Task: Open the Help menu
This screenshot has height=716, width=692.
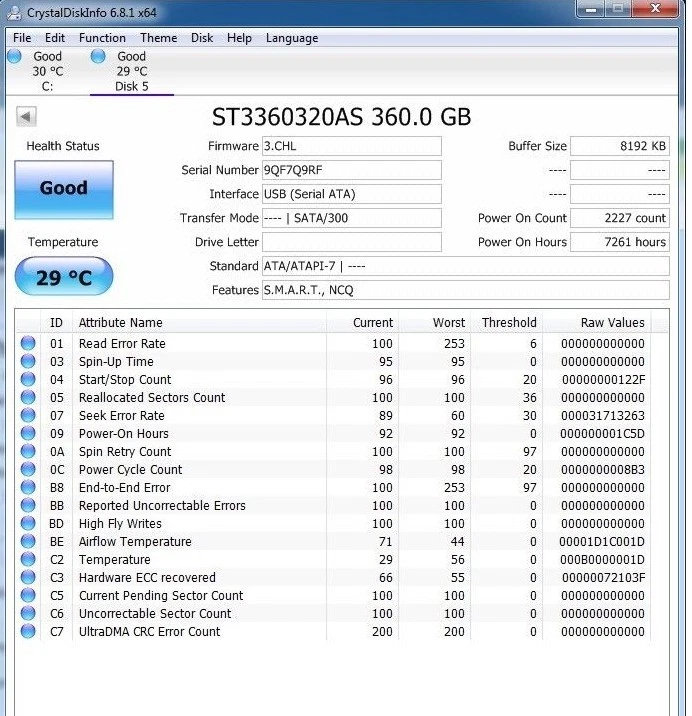Action: pyautogui.click(x=239, y=38)
